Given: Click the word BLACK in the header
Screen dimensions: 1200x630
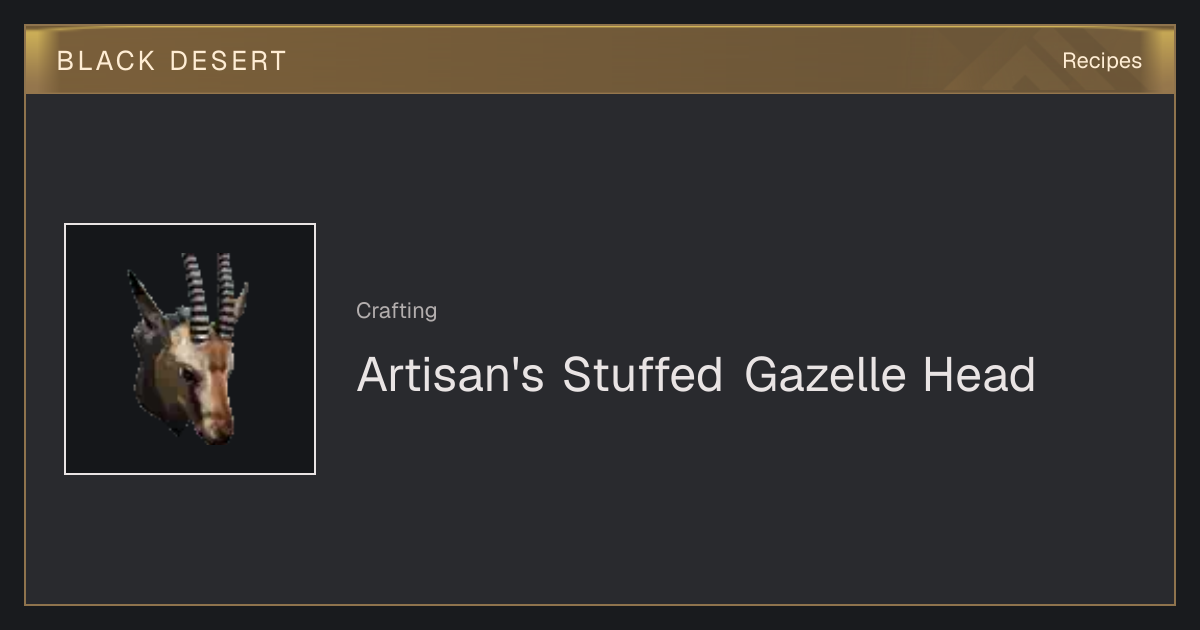Looking at the screenshot, I should click(x=106, y=61).
